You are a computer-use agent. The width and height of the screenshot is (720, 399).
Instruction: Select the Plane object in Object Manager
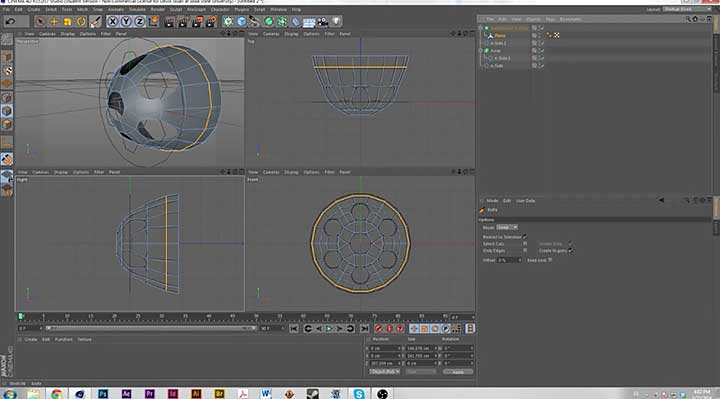coord(500,35)
